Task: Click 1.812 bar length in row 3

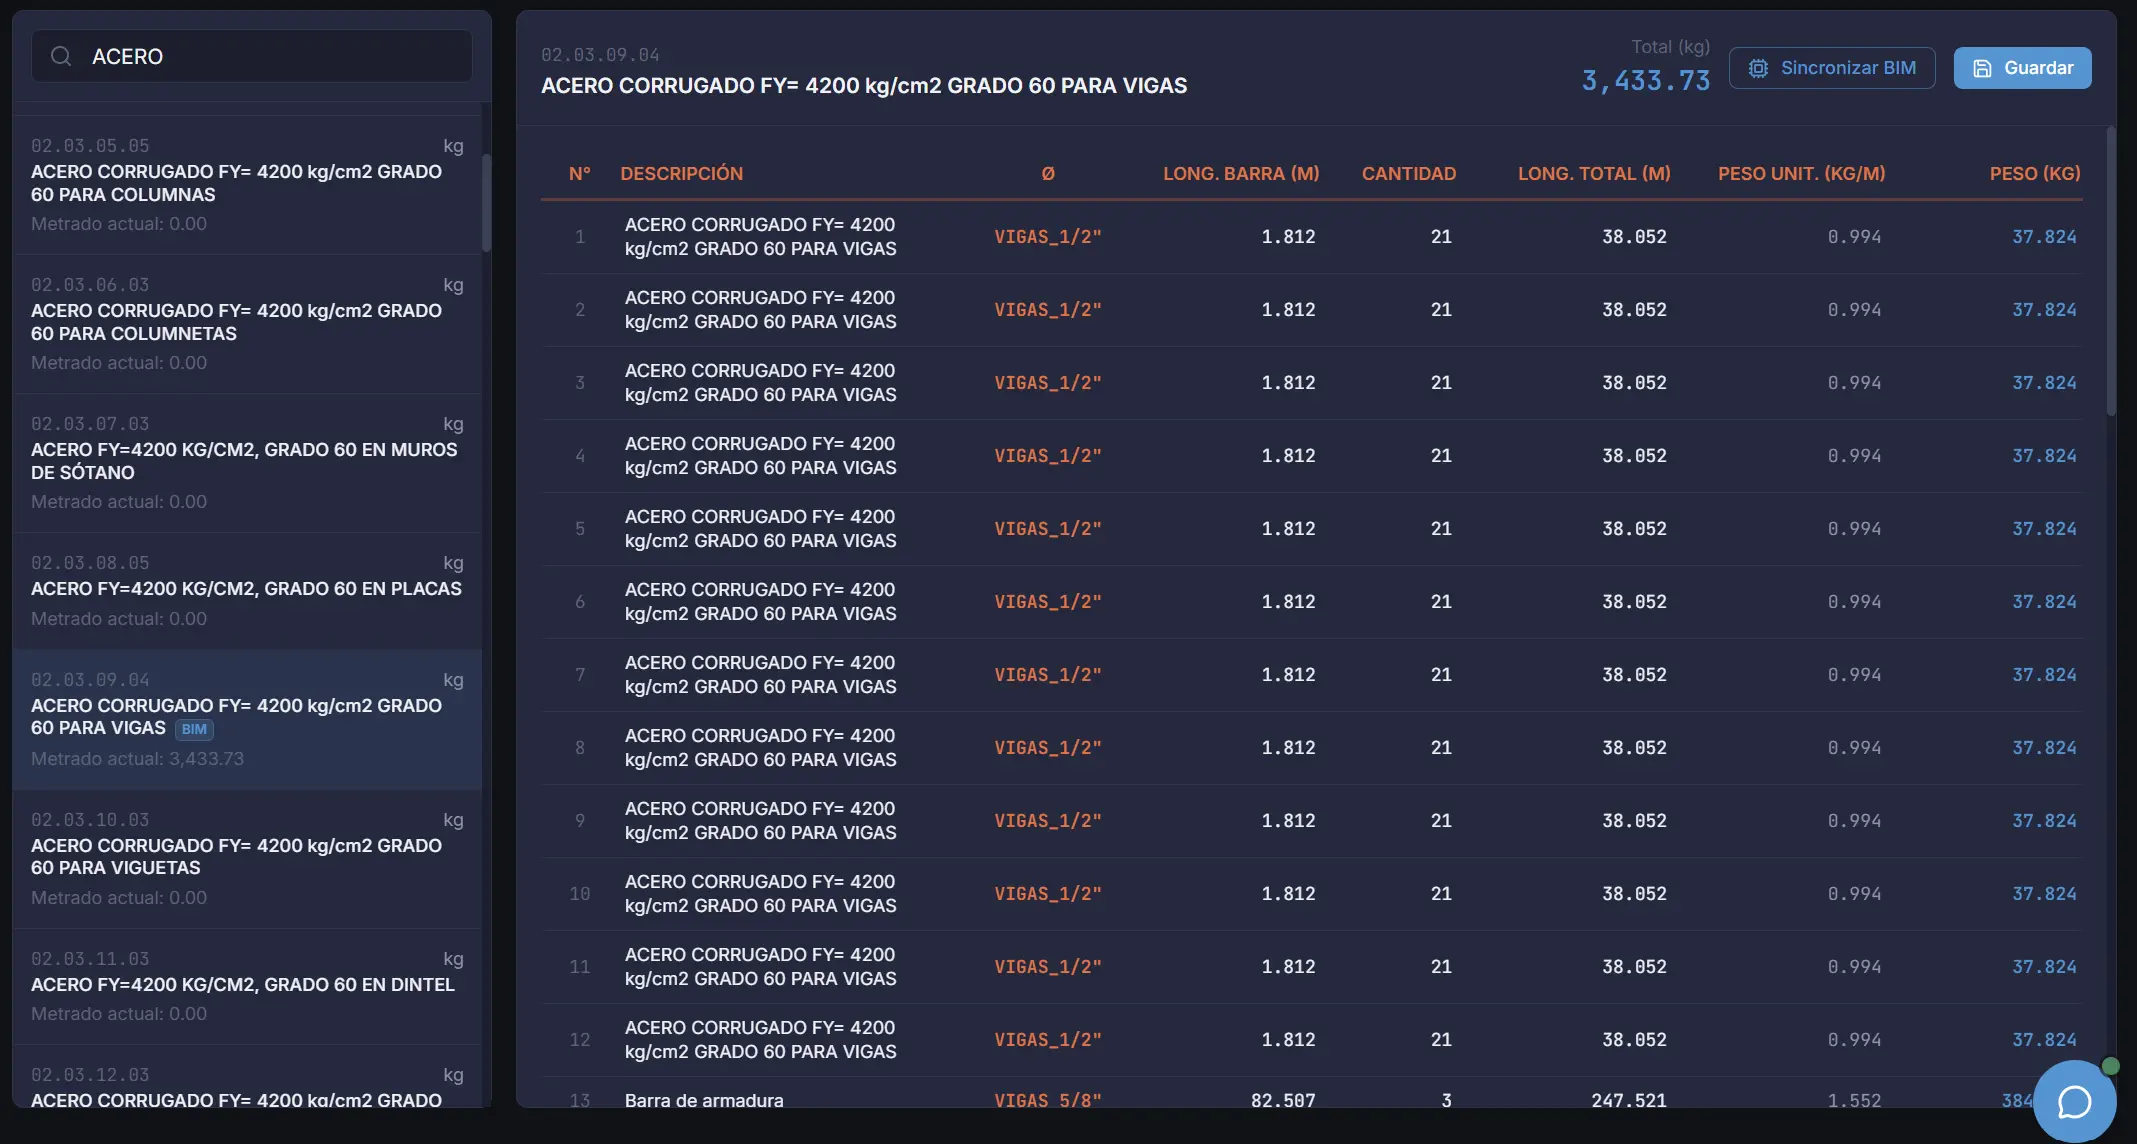Action: pos(1288,383)
